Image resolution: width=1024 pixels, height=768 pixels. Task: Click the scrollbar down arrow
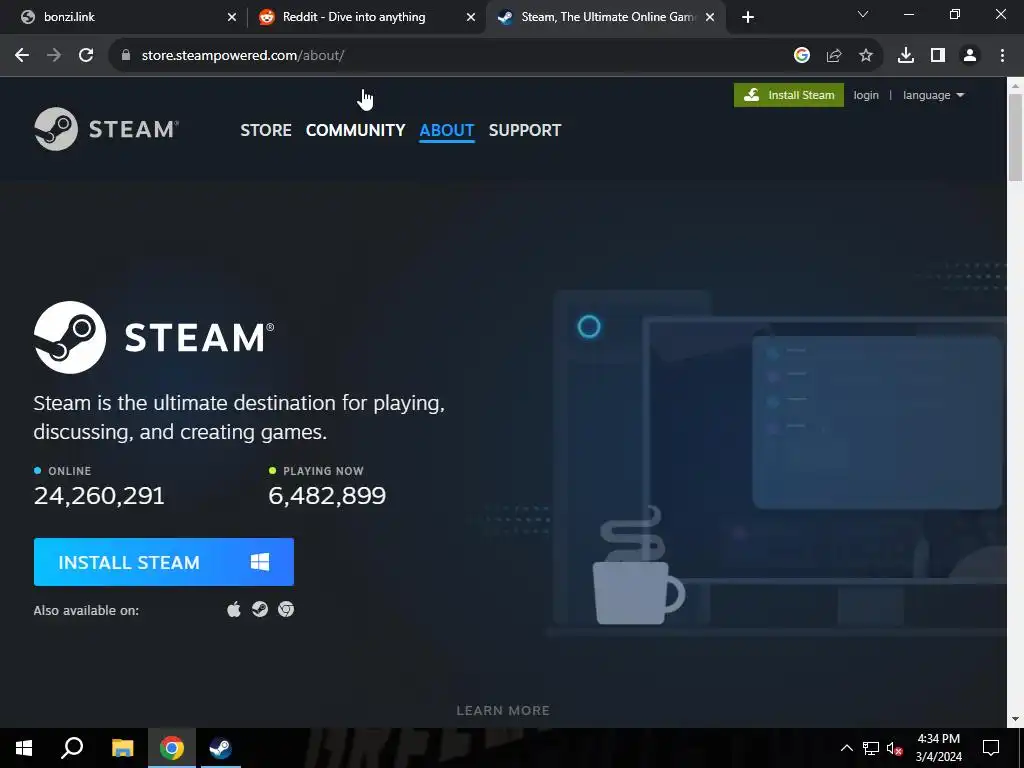tap(1016, 719)
